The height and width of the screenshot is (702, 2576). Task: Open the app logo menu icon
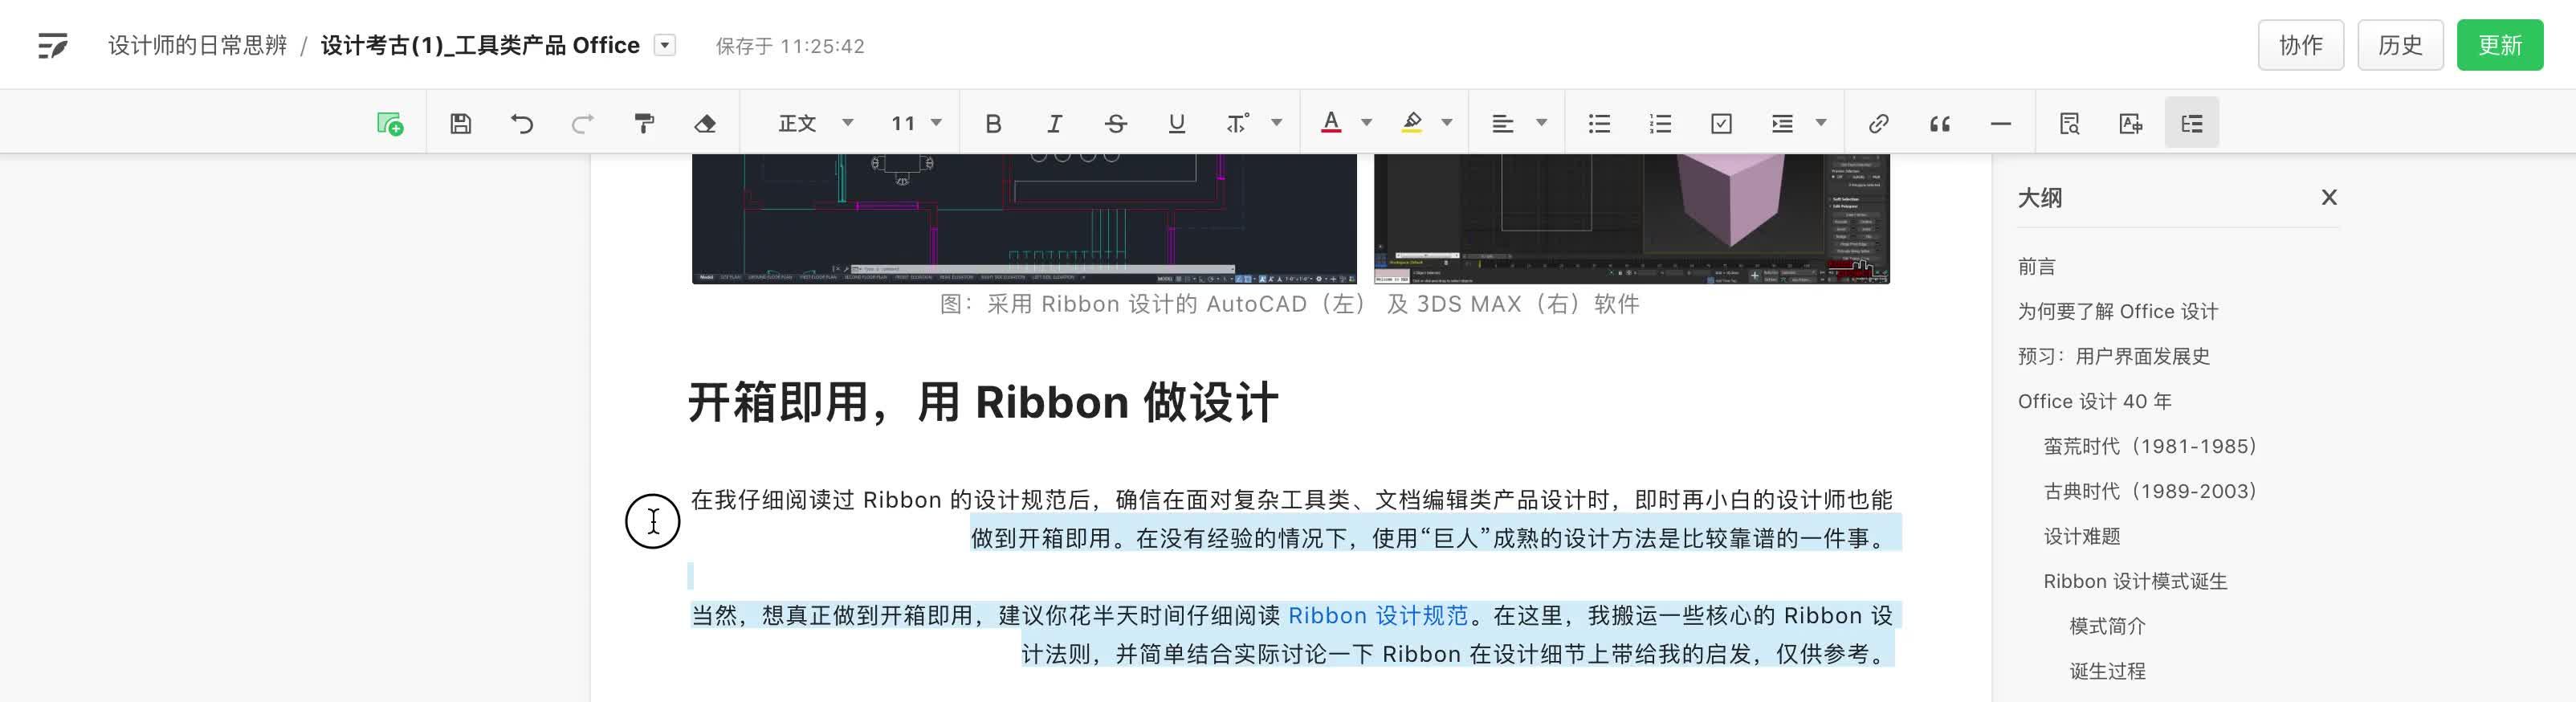(x=53, y=45)
